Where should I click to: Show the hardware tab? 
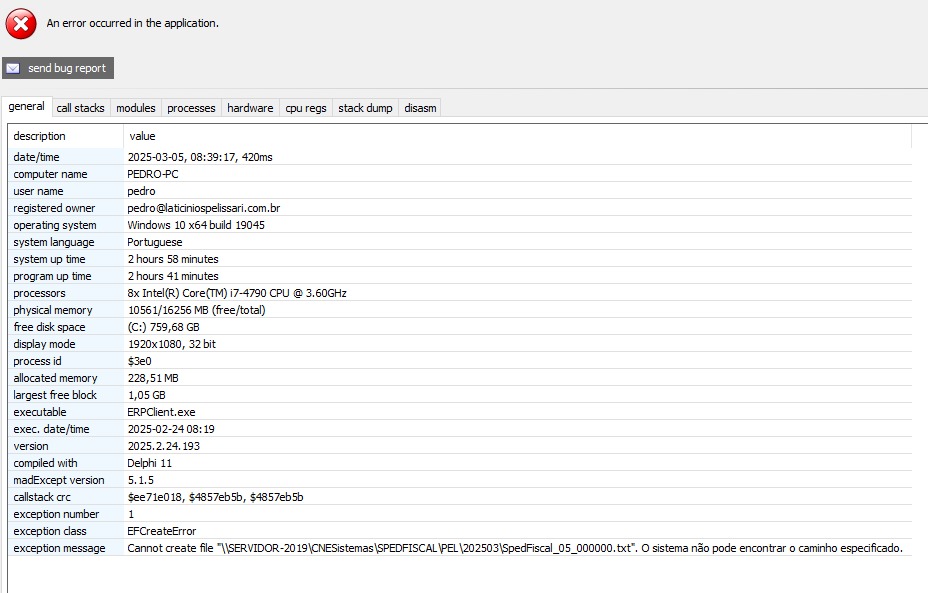click(x=250, y=108)
